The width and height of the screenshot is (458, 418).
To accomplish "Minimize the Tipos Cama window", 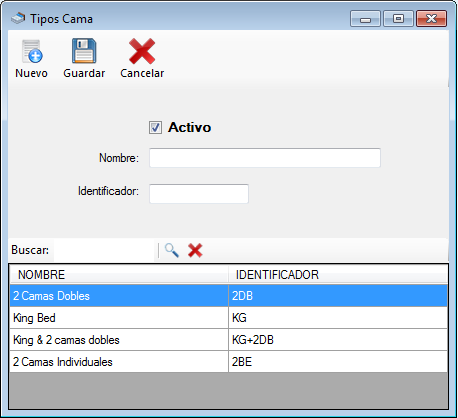I will 365,18.
